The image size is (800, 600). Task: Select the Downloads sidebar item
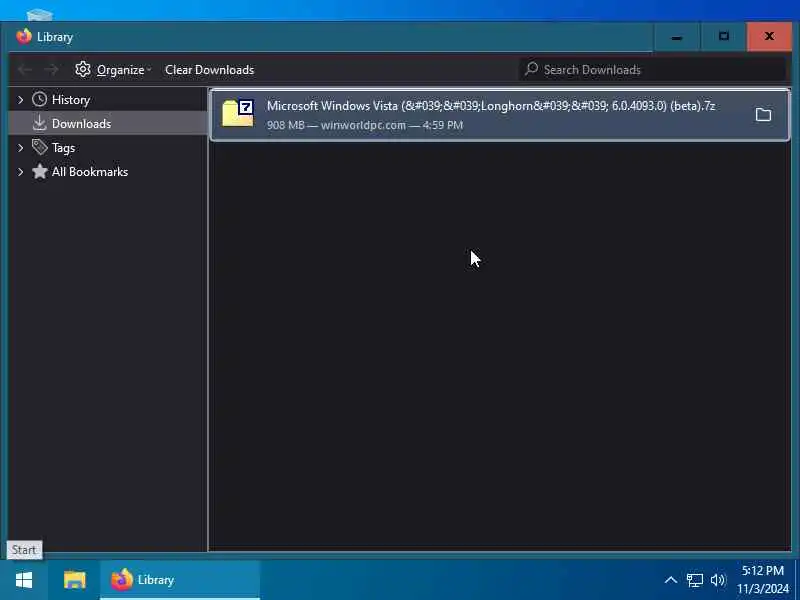pos(108,123)
